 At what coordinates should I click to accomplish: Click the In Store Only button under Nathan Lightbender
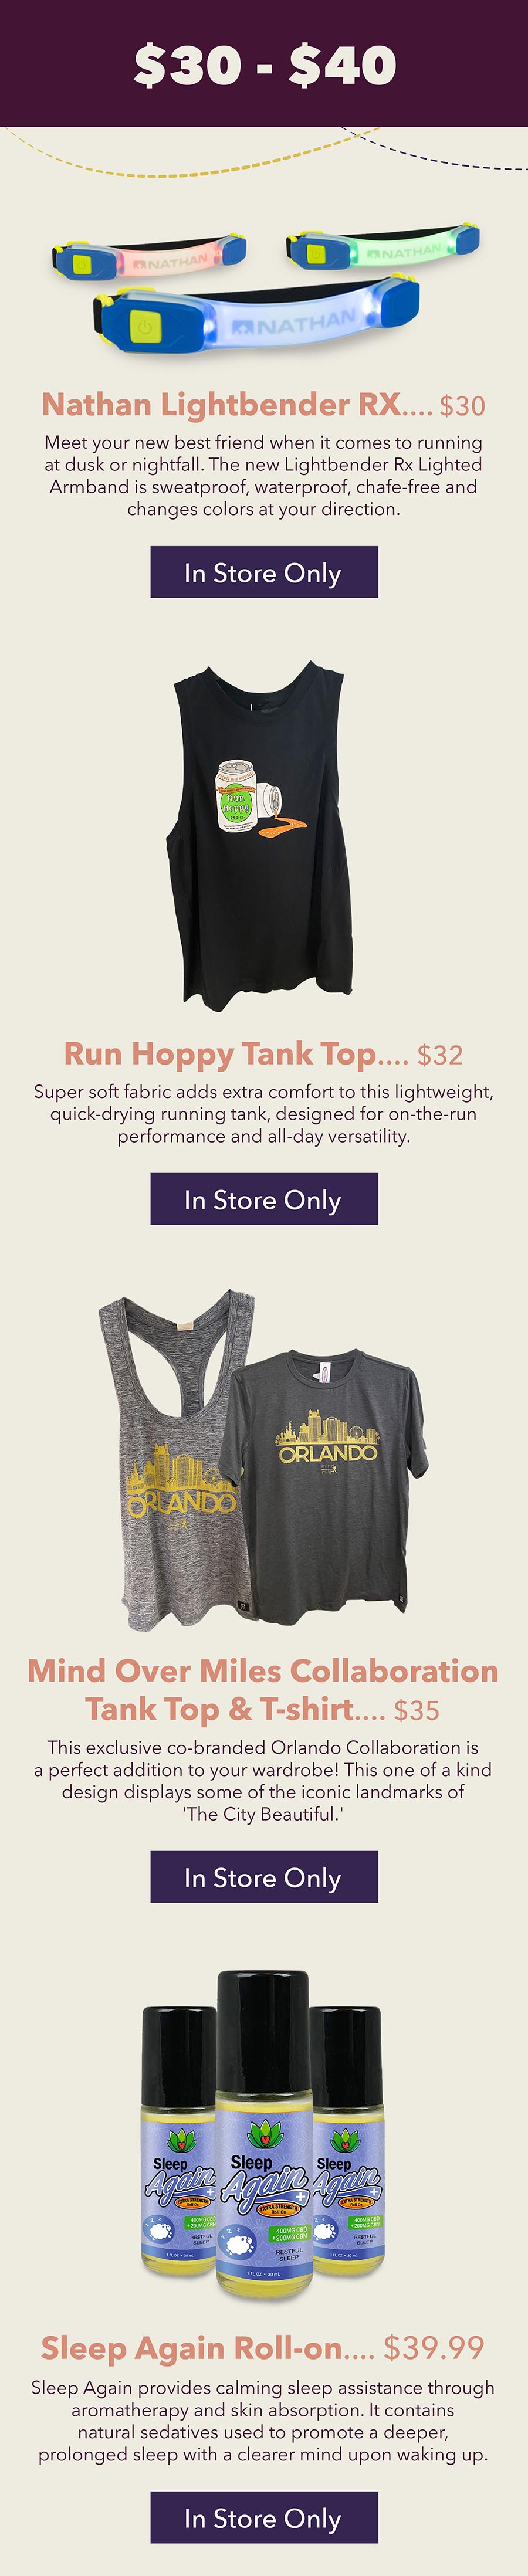264,572
